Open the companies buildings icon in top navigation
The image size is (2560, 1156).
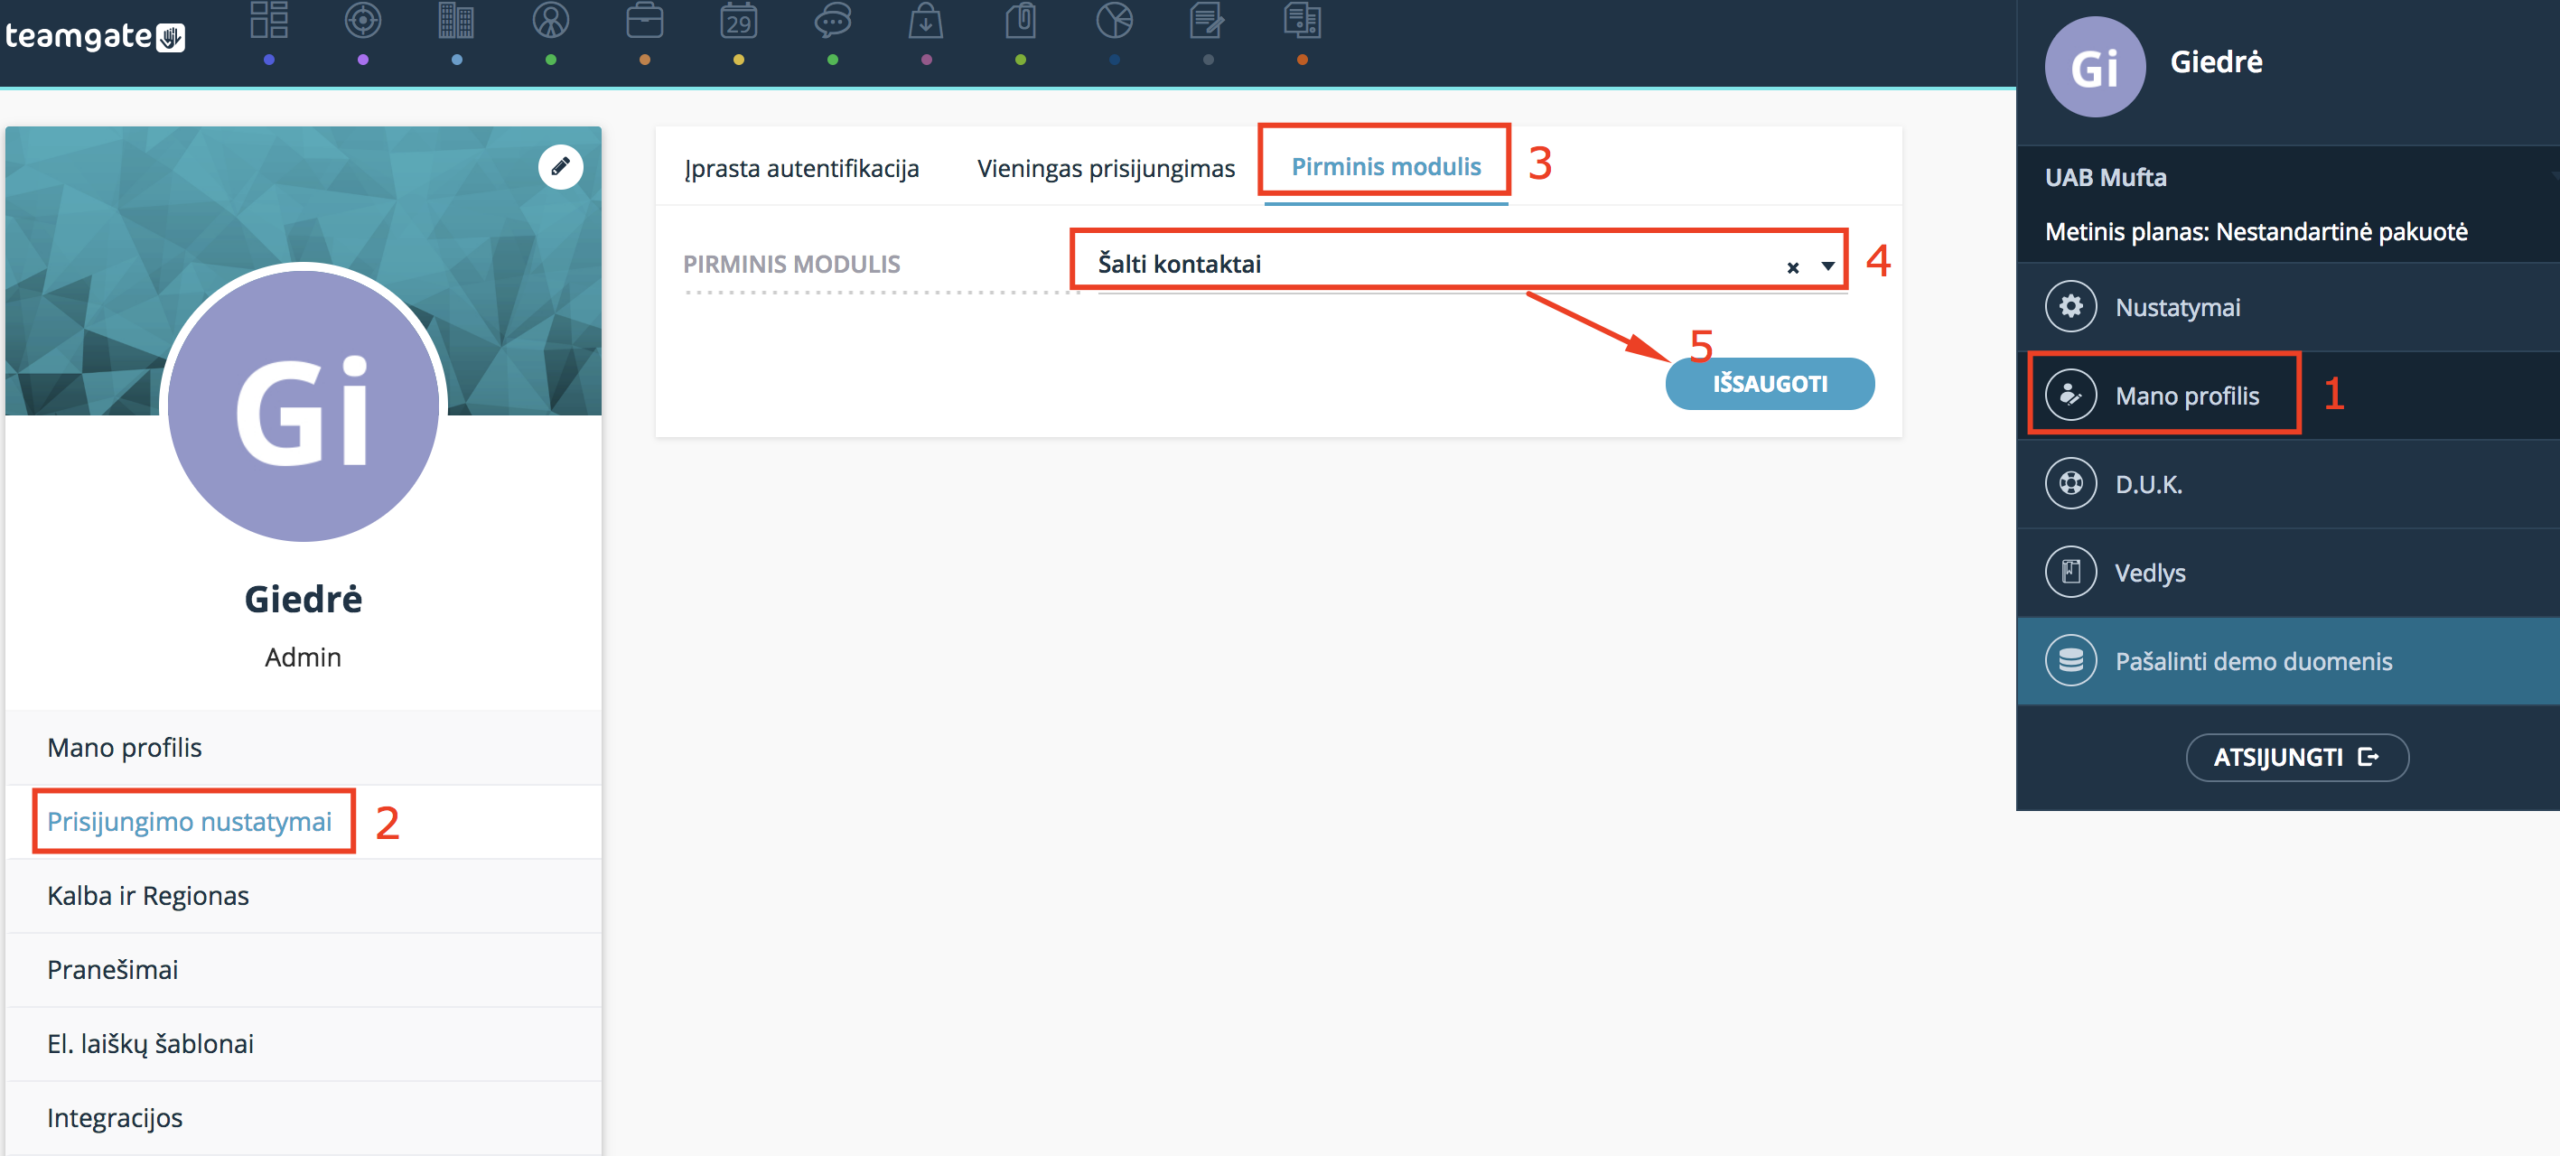pos(456,21)
